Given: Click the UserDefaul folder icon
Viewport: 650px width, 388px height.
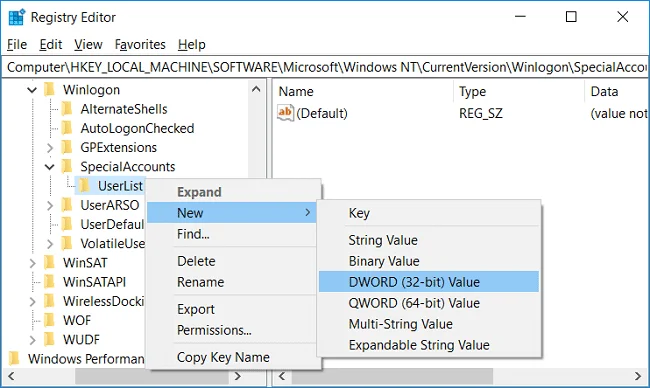Looking at the screenshot, I should tap(67, 224).
